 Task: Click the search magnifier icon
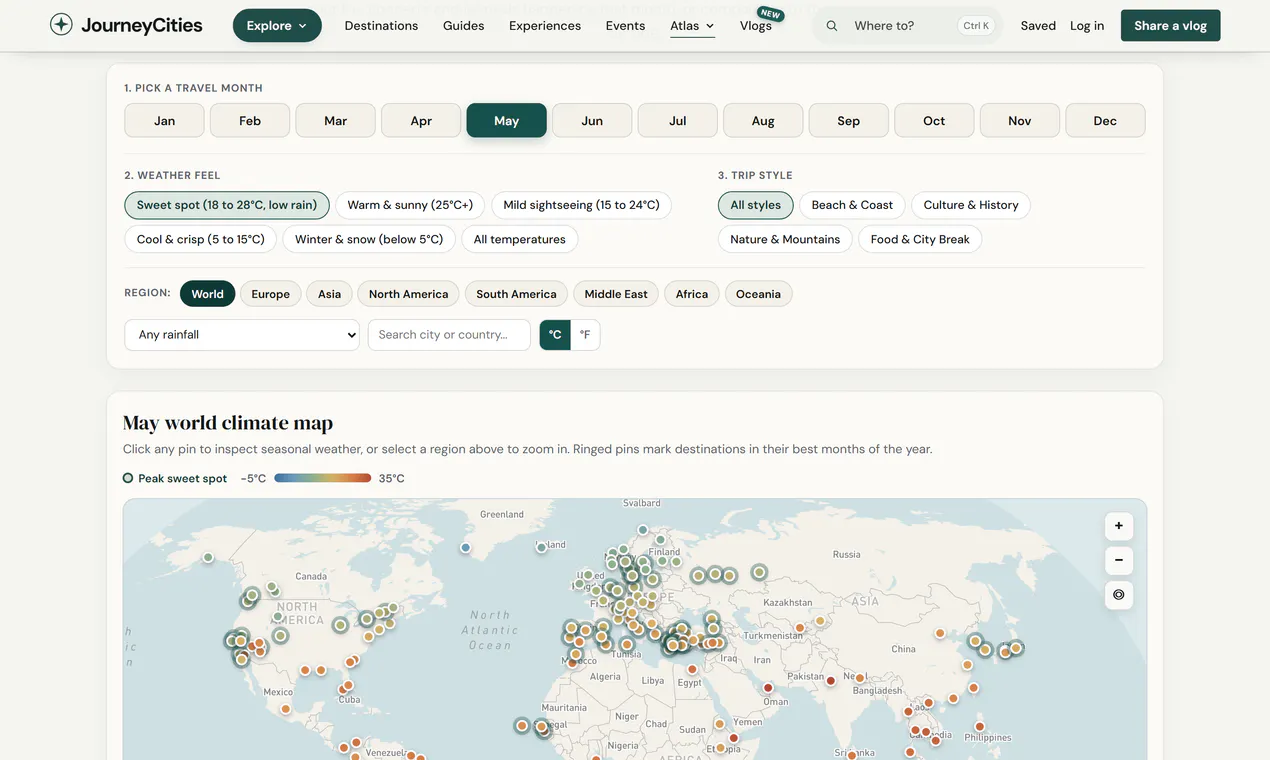coord(832,26)
